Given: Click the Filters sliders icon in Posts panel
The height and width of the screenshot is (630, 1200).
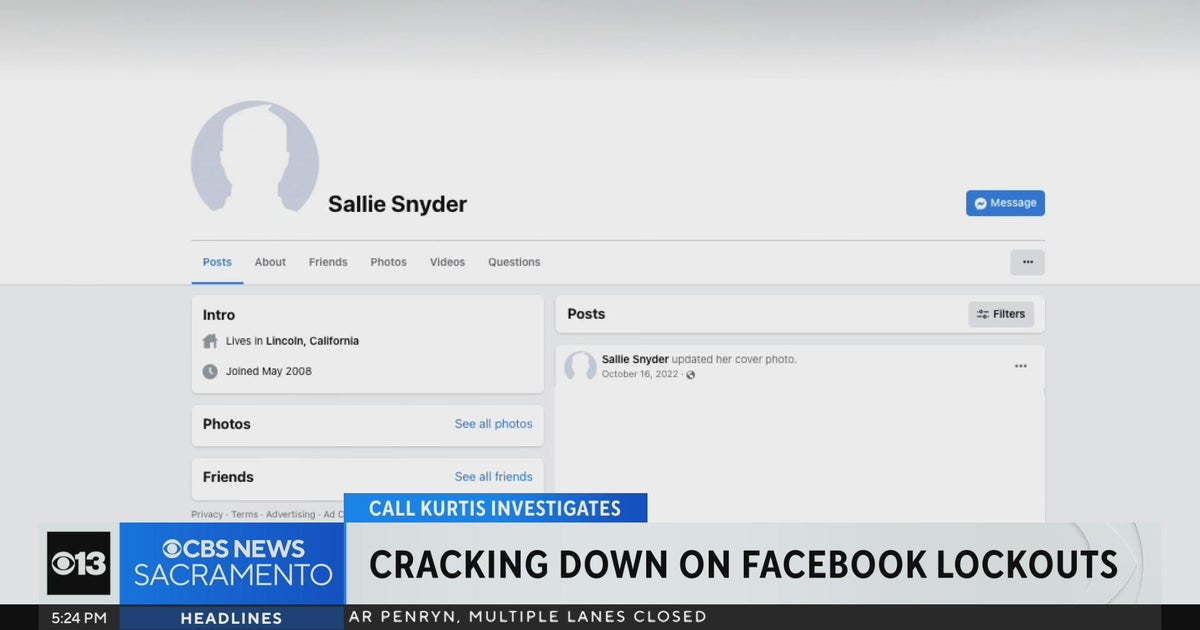Looking at the screenshot, I should tap(983, 313).
